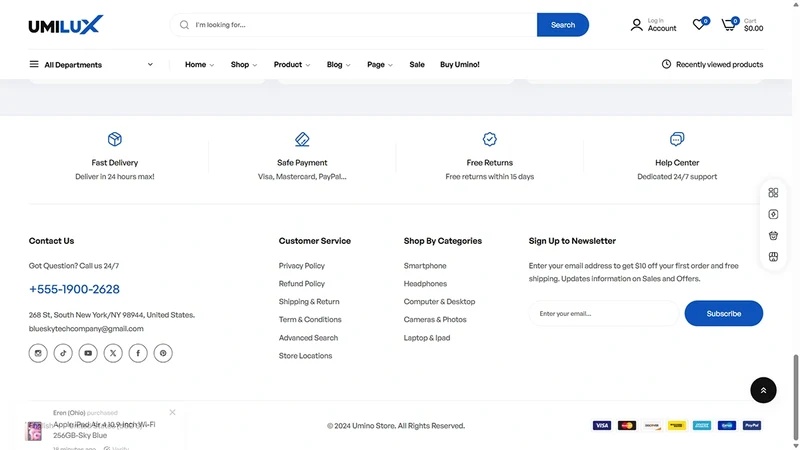The height and width of the screenshot is (450, 800).
Task: Open the Facebook social icon
Action: pyautogui.click(x=138, y=353)
